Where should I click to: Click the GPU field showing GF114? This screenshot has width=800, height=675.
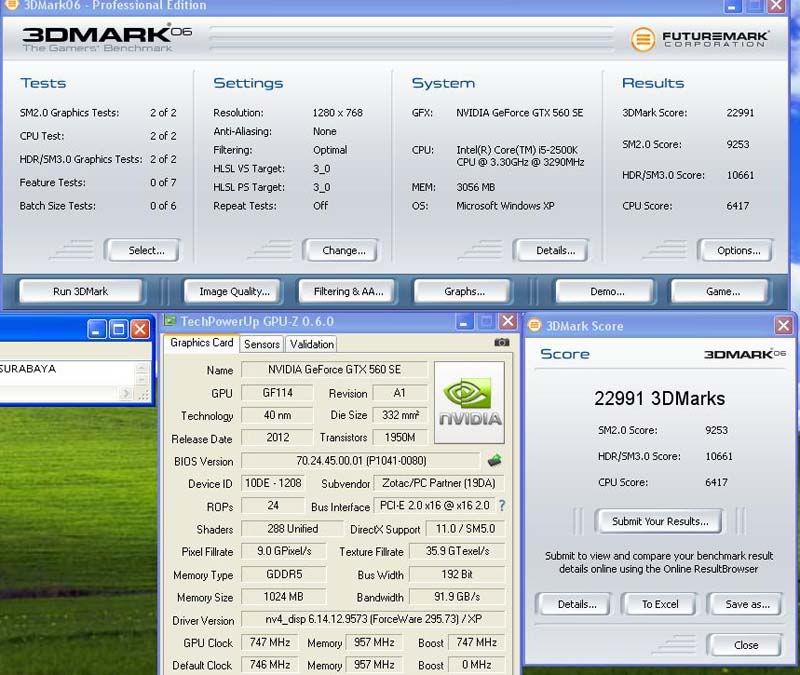pyautogui.click(x=277, y=393)
